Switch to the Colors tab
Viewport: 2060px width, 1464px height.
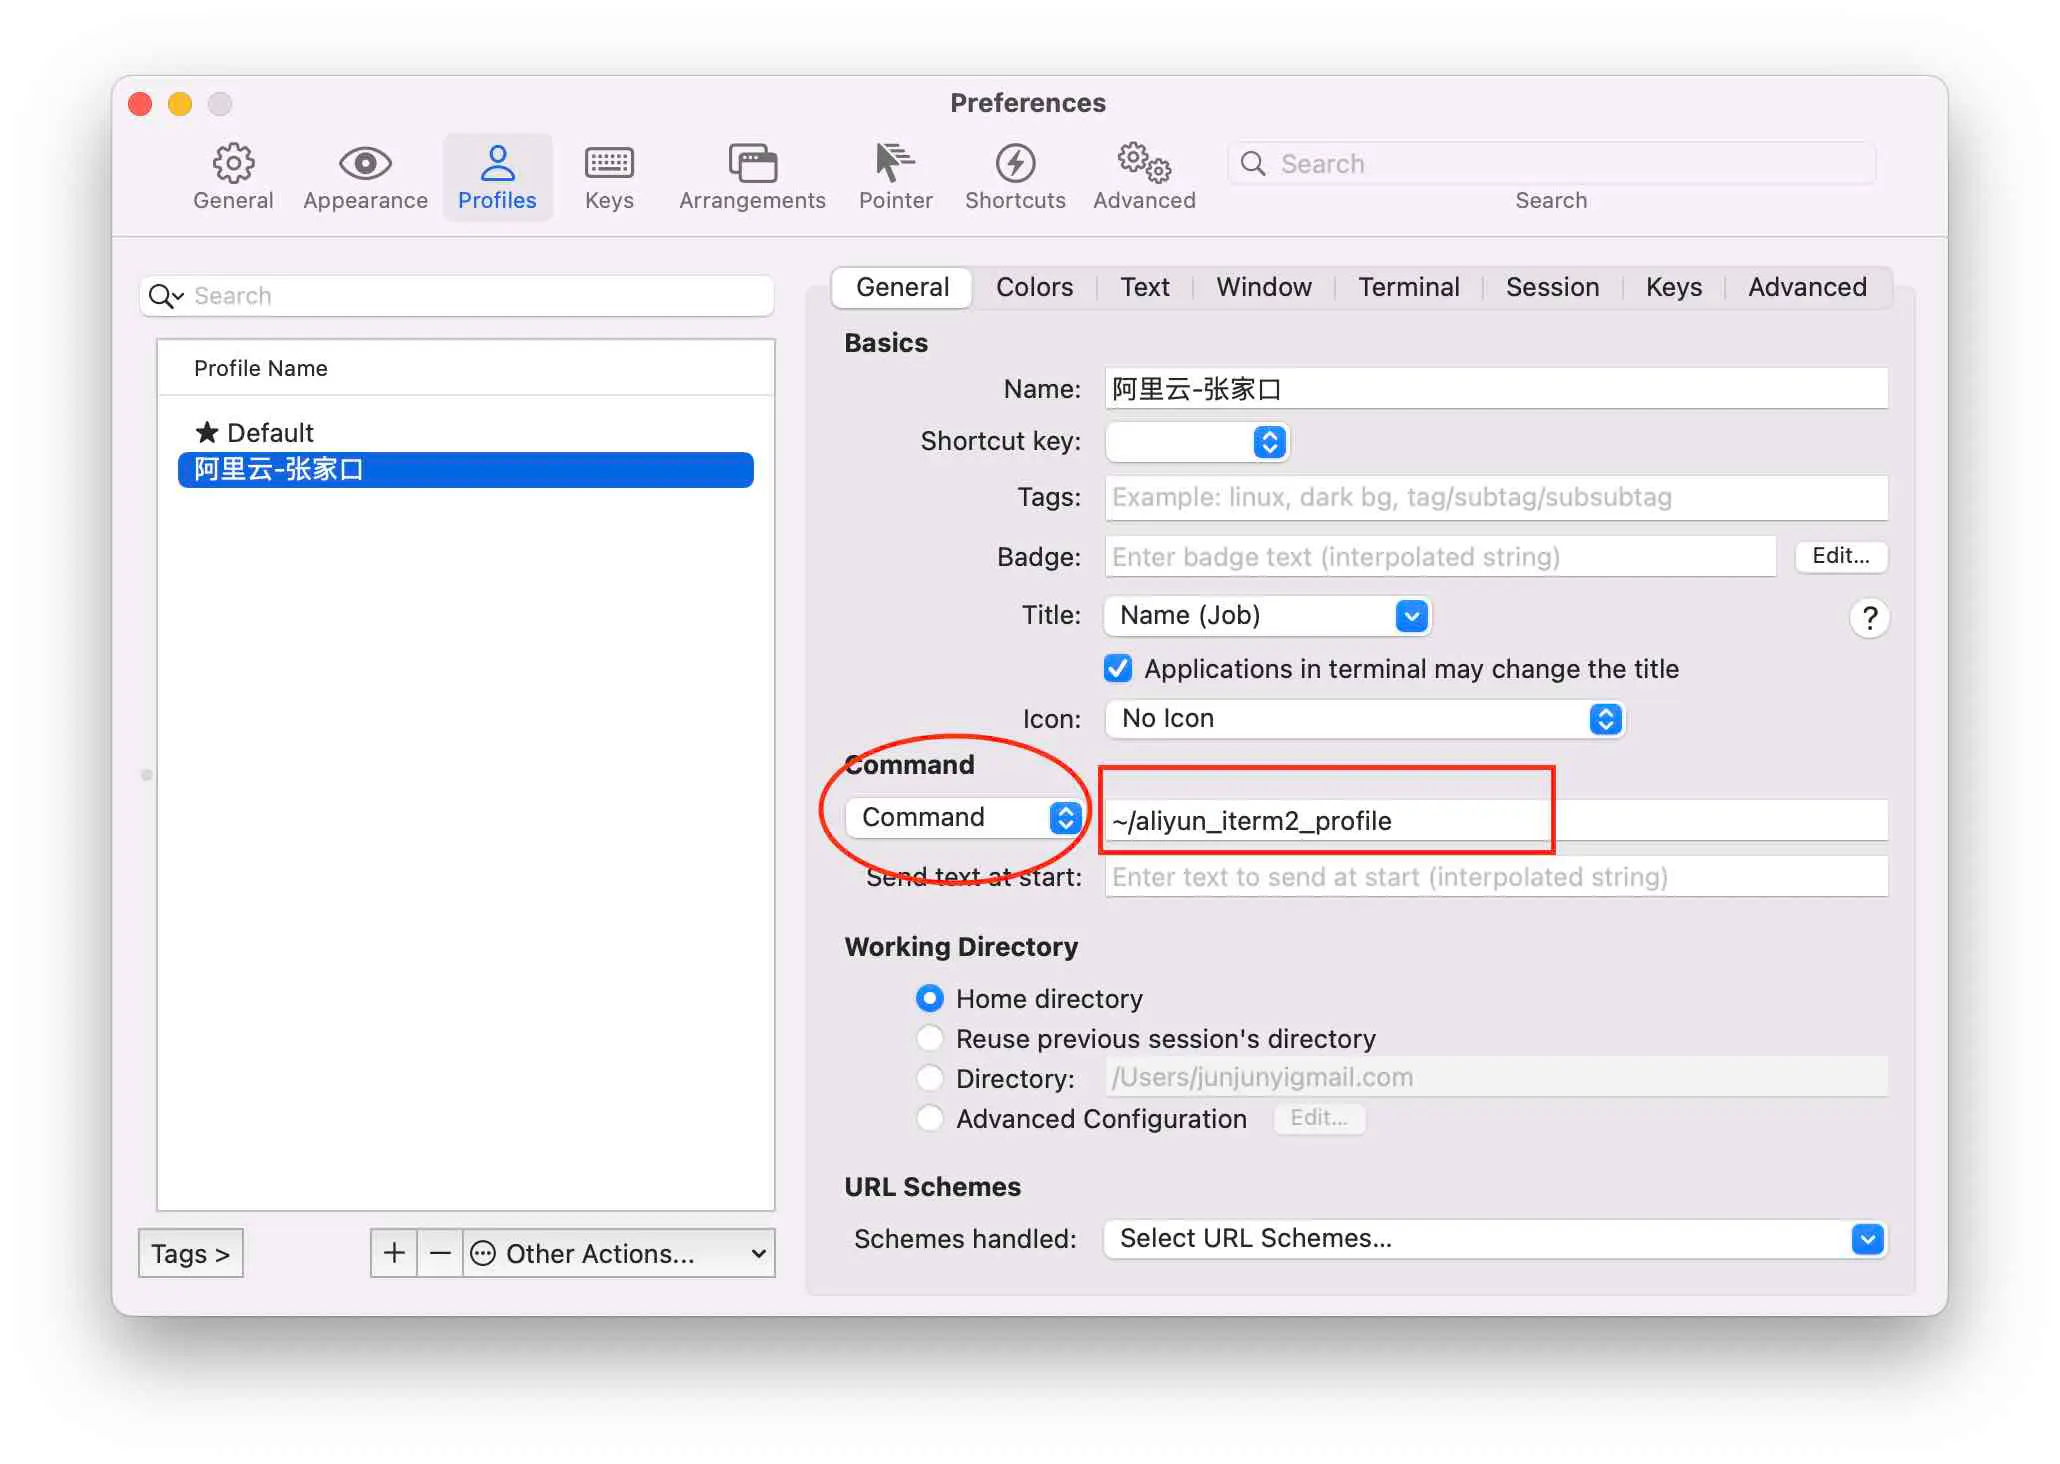click(x=1034, y=287)
